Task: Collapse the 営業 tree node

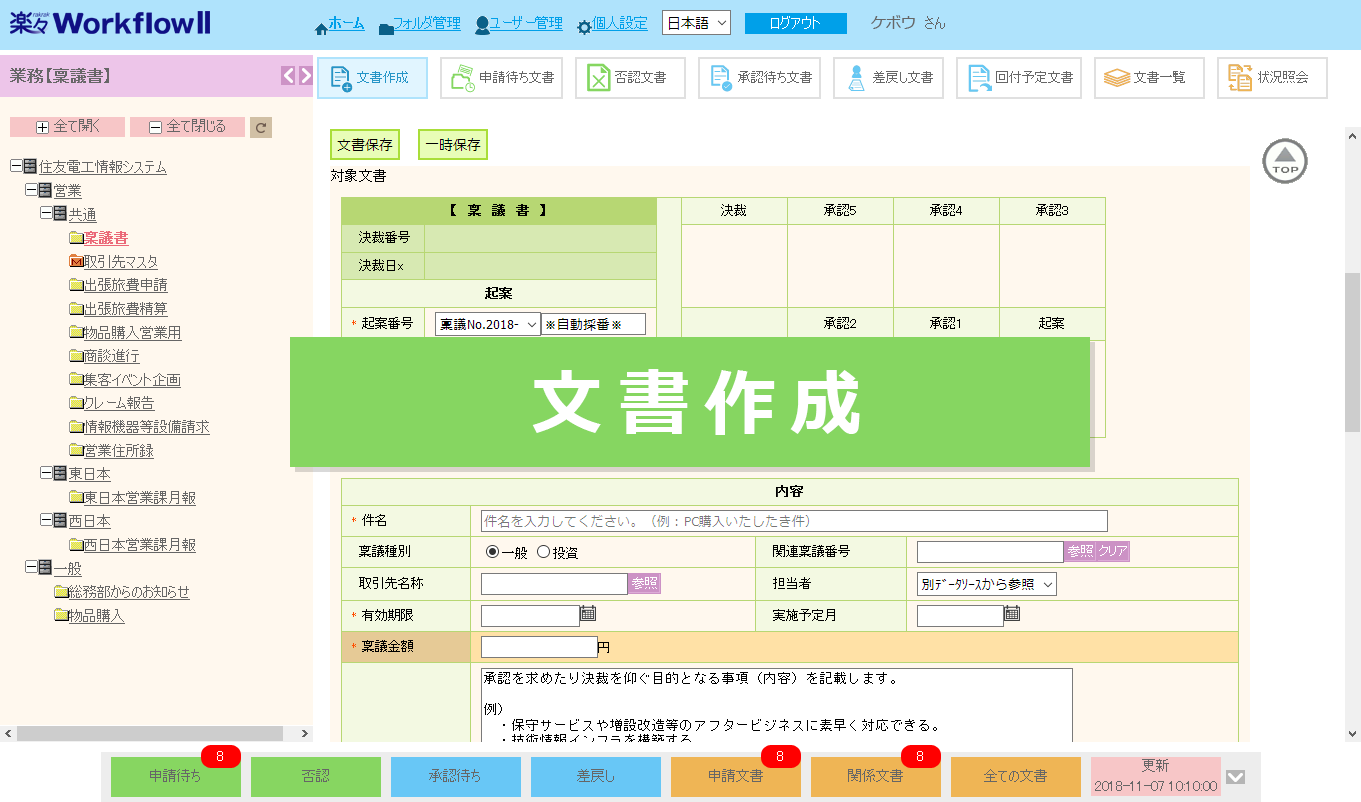Action: coord(31,190)
